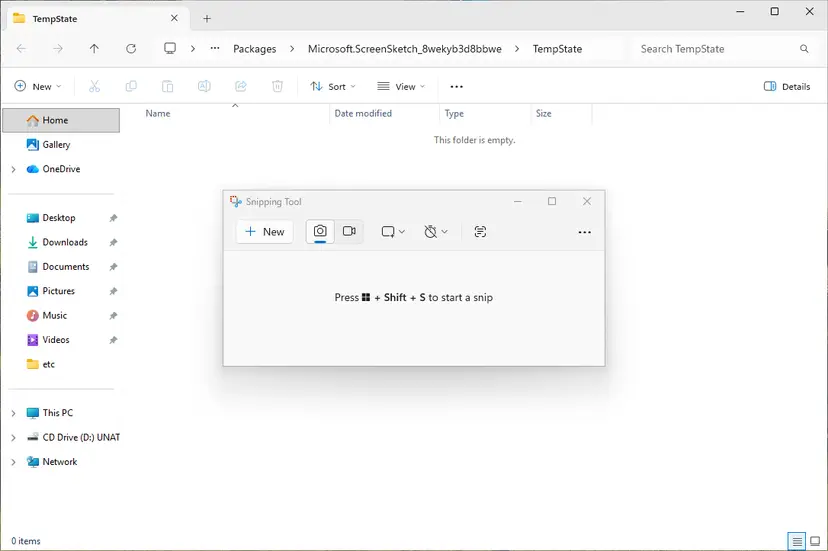Open snipping mode shape dropdown
The image size is (828, 551).
coord(393,231)
